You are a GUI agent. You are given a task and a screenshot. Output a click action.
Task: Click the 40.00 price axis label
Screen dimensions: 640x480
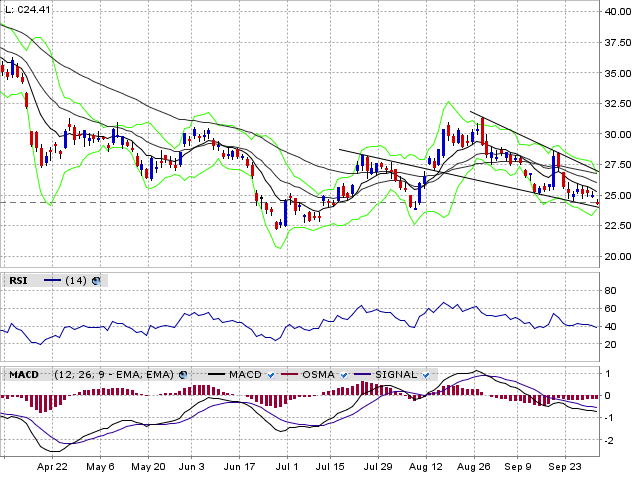pos(617,11)
